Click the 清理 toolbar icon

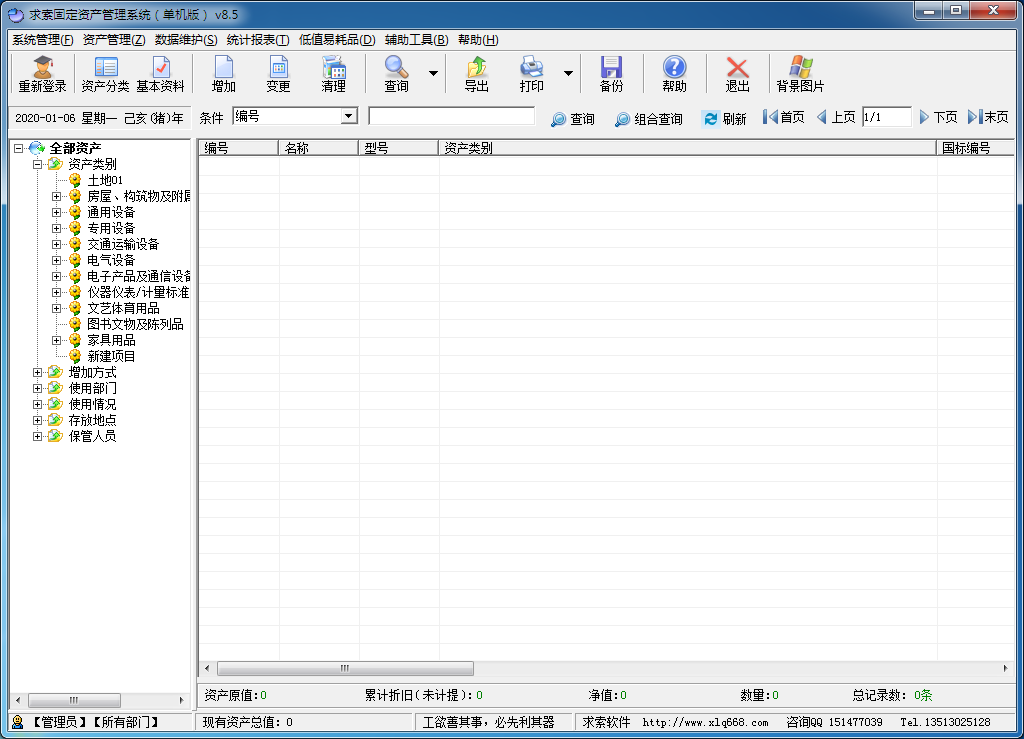(333, 74)
